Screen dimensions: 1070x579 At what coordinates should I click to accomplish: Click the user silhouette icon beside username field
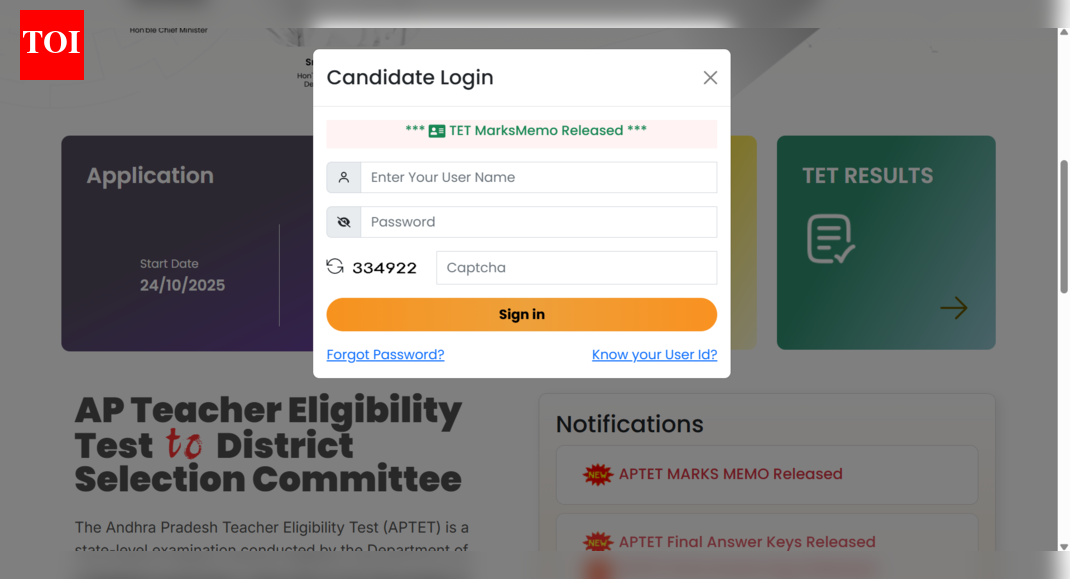343,176
